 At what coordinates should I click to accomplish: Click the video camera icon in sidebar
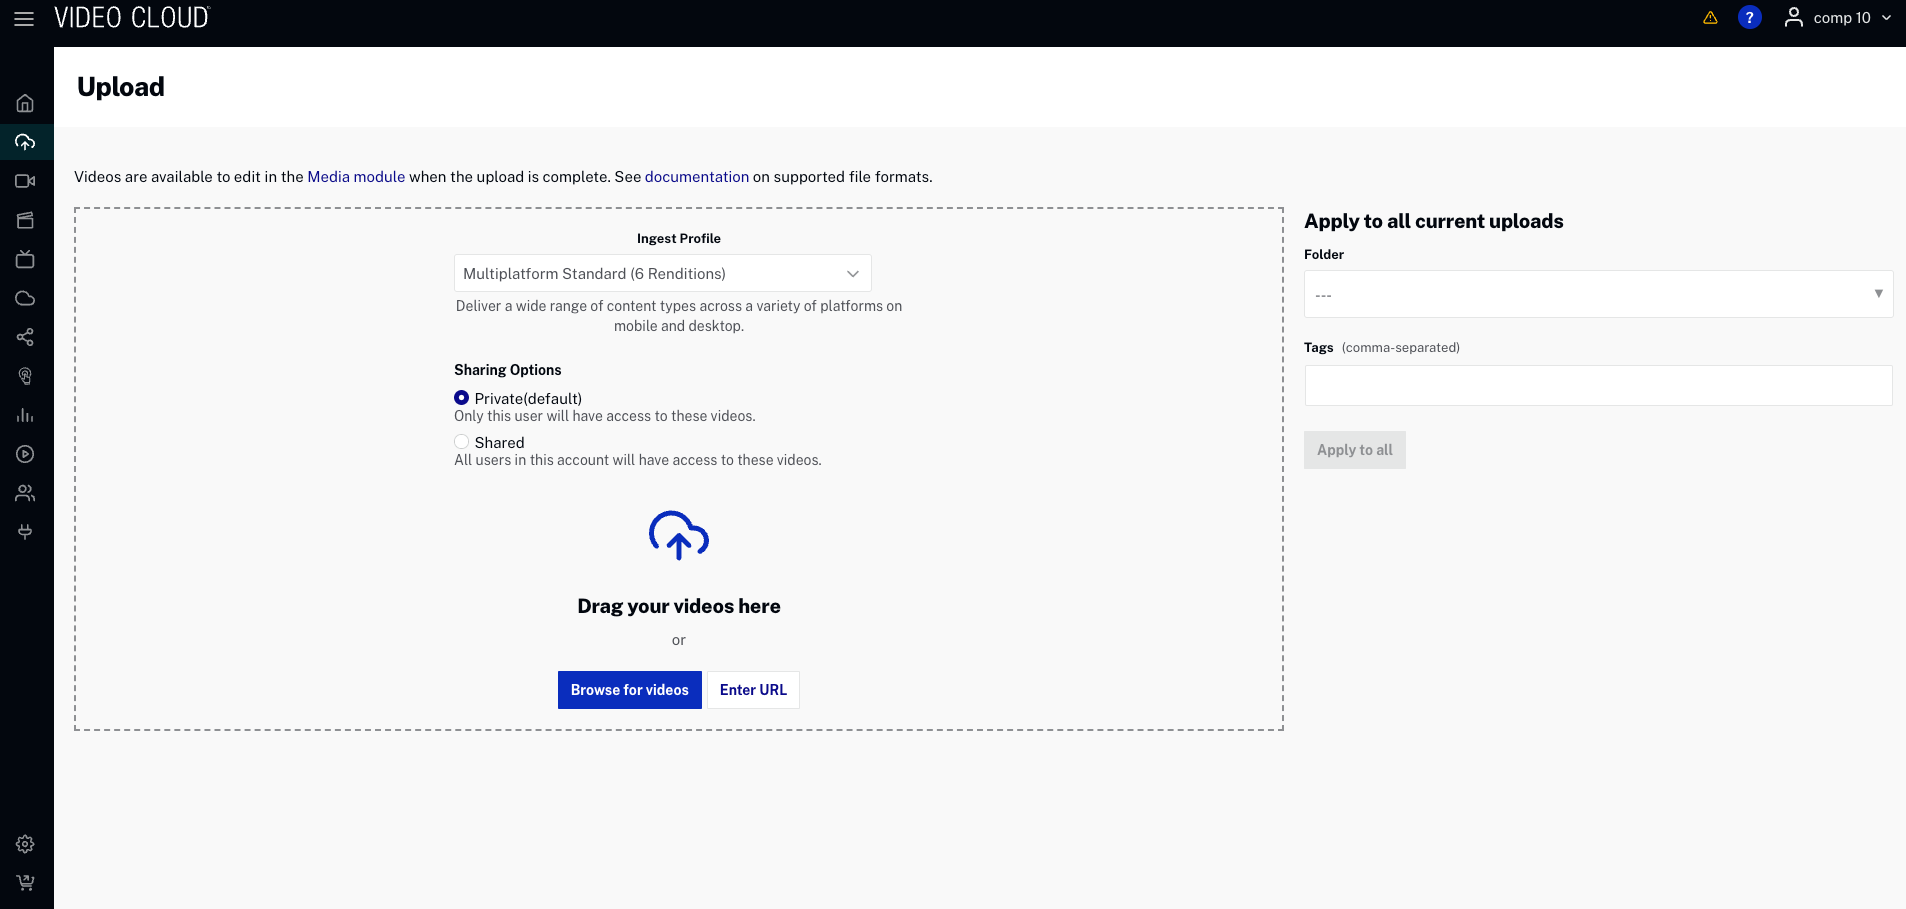click(25, 181)
